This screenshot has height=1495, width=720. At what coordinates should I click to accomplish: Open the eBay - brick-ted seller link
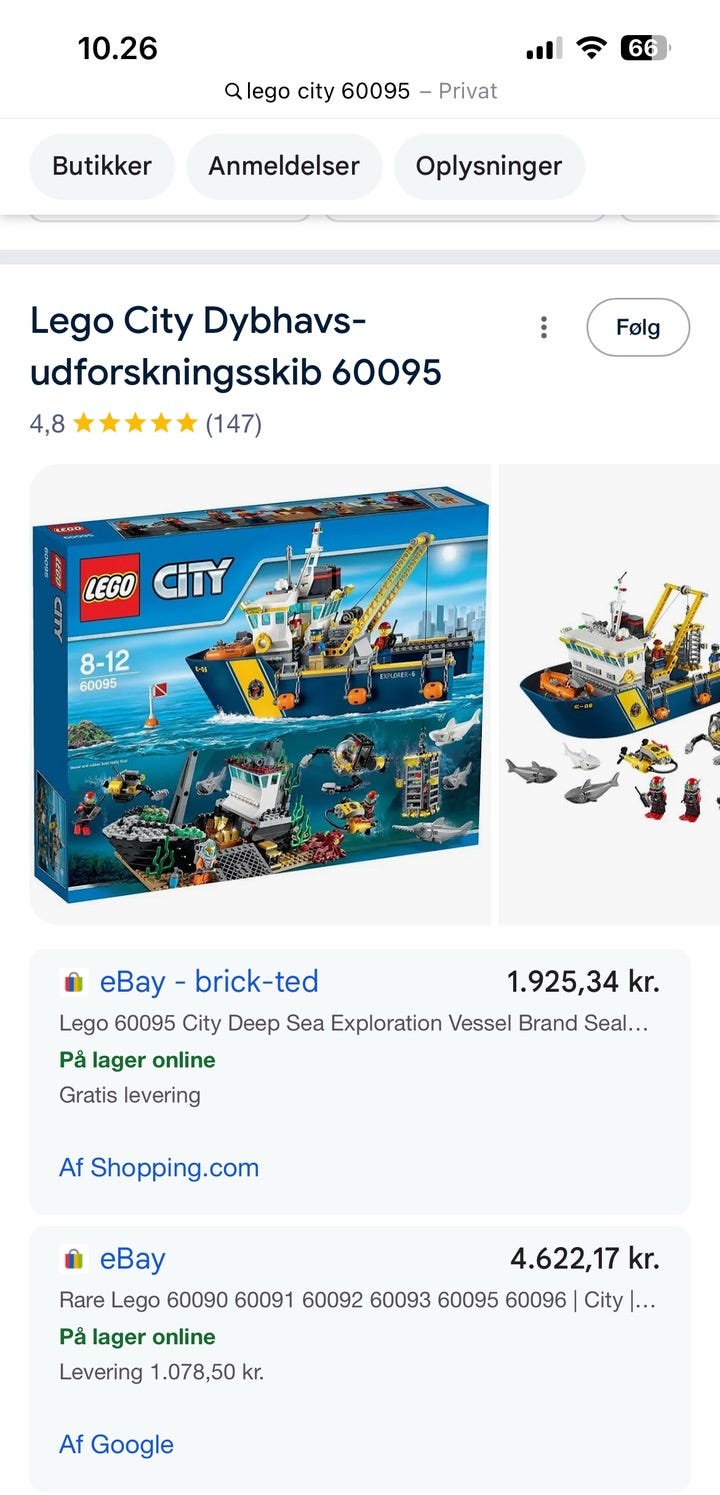click(x=209, y=982)
